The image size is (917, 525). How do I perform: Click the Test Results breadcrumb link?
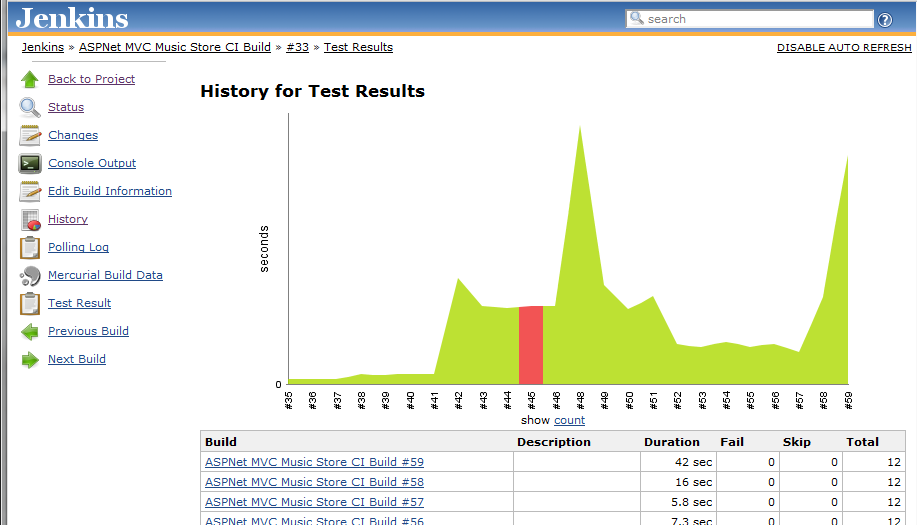[358, 47]
